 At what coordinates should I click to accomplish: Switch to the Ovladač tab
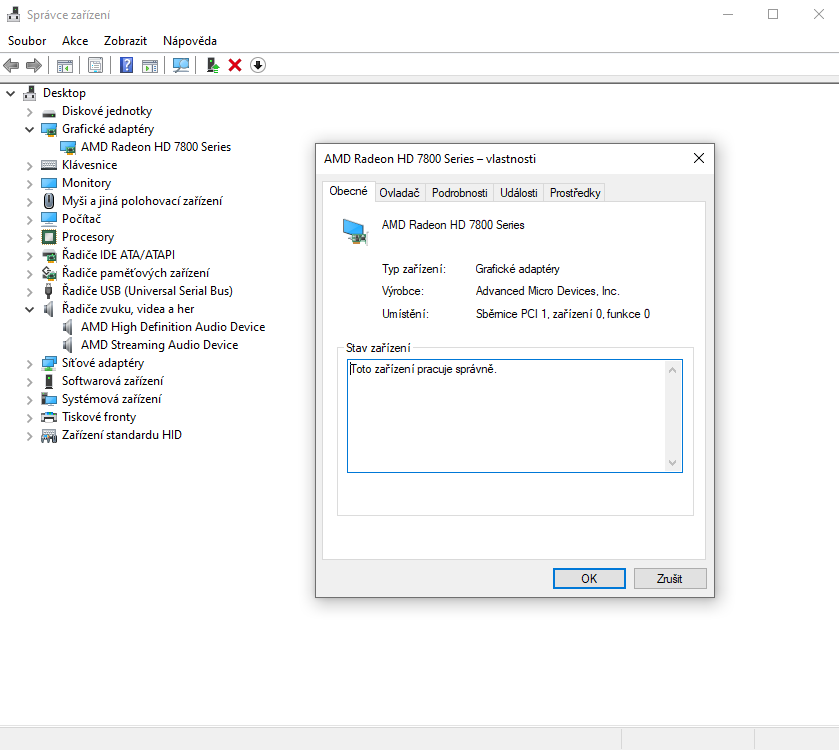(x=399, y=193)
